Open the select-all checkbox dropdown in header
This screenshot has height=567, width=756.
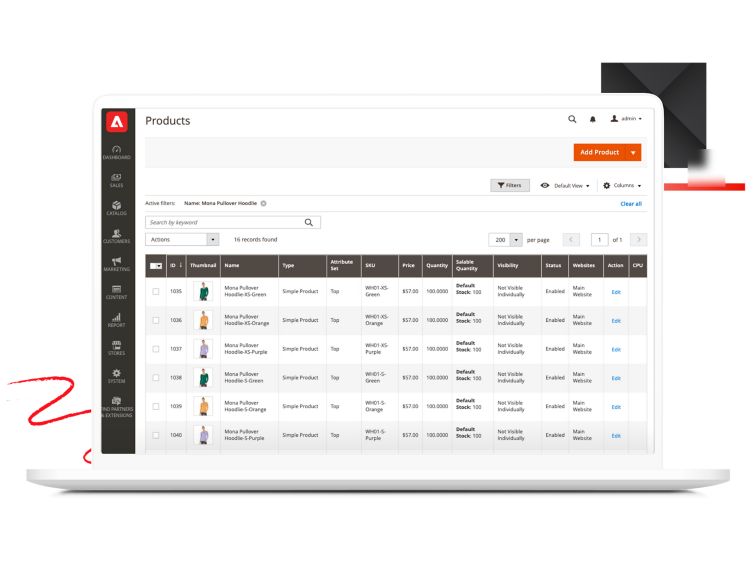tap(156, 266)
